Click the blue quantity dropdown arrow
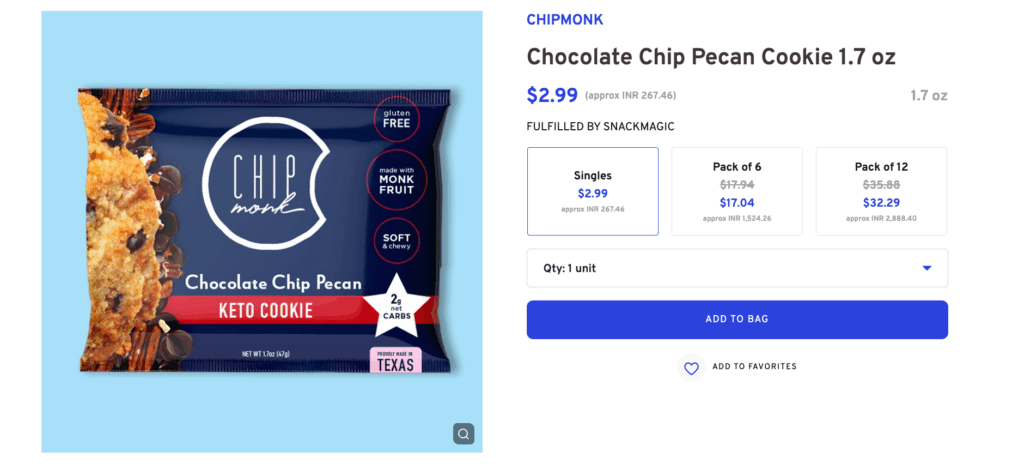1024x470 pixels. (927, 268)
